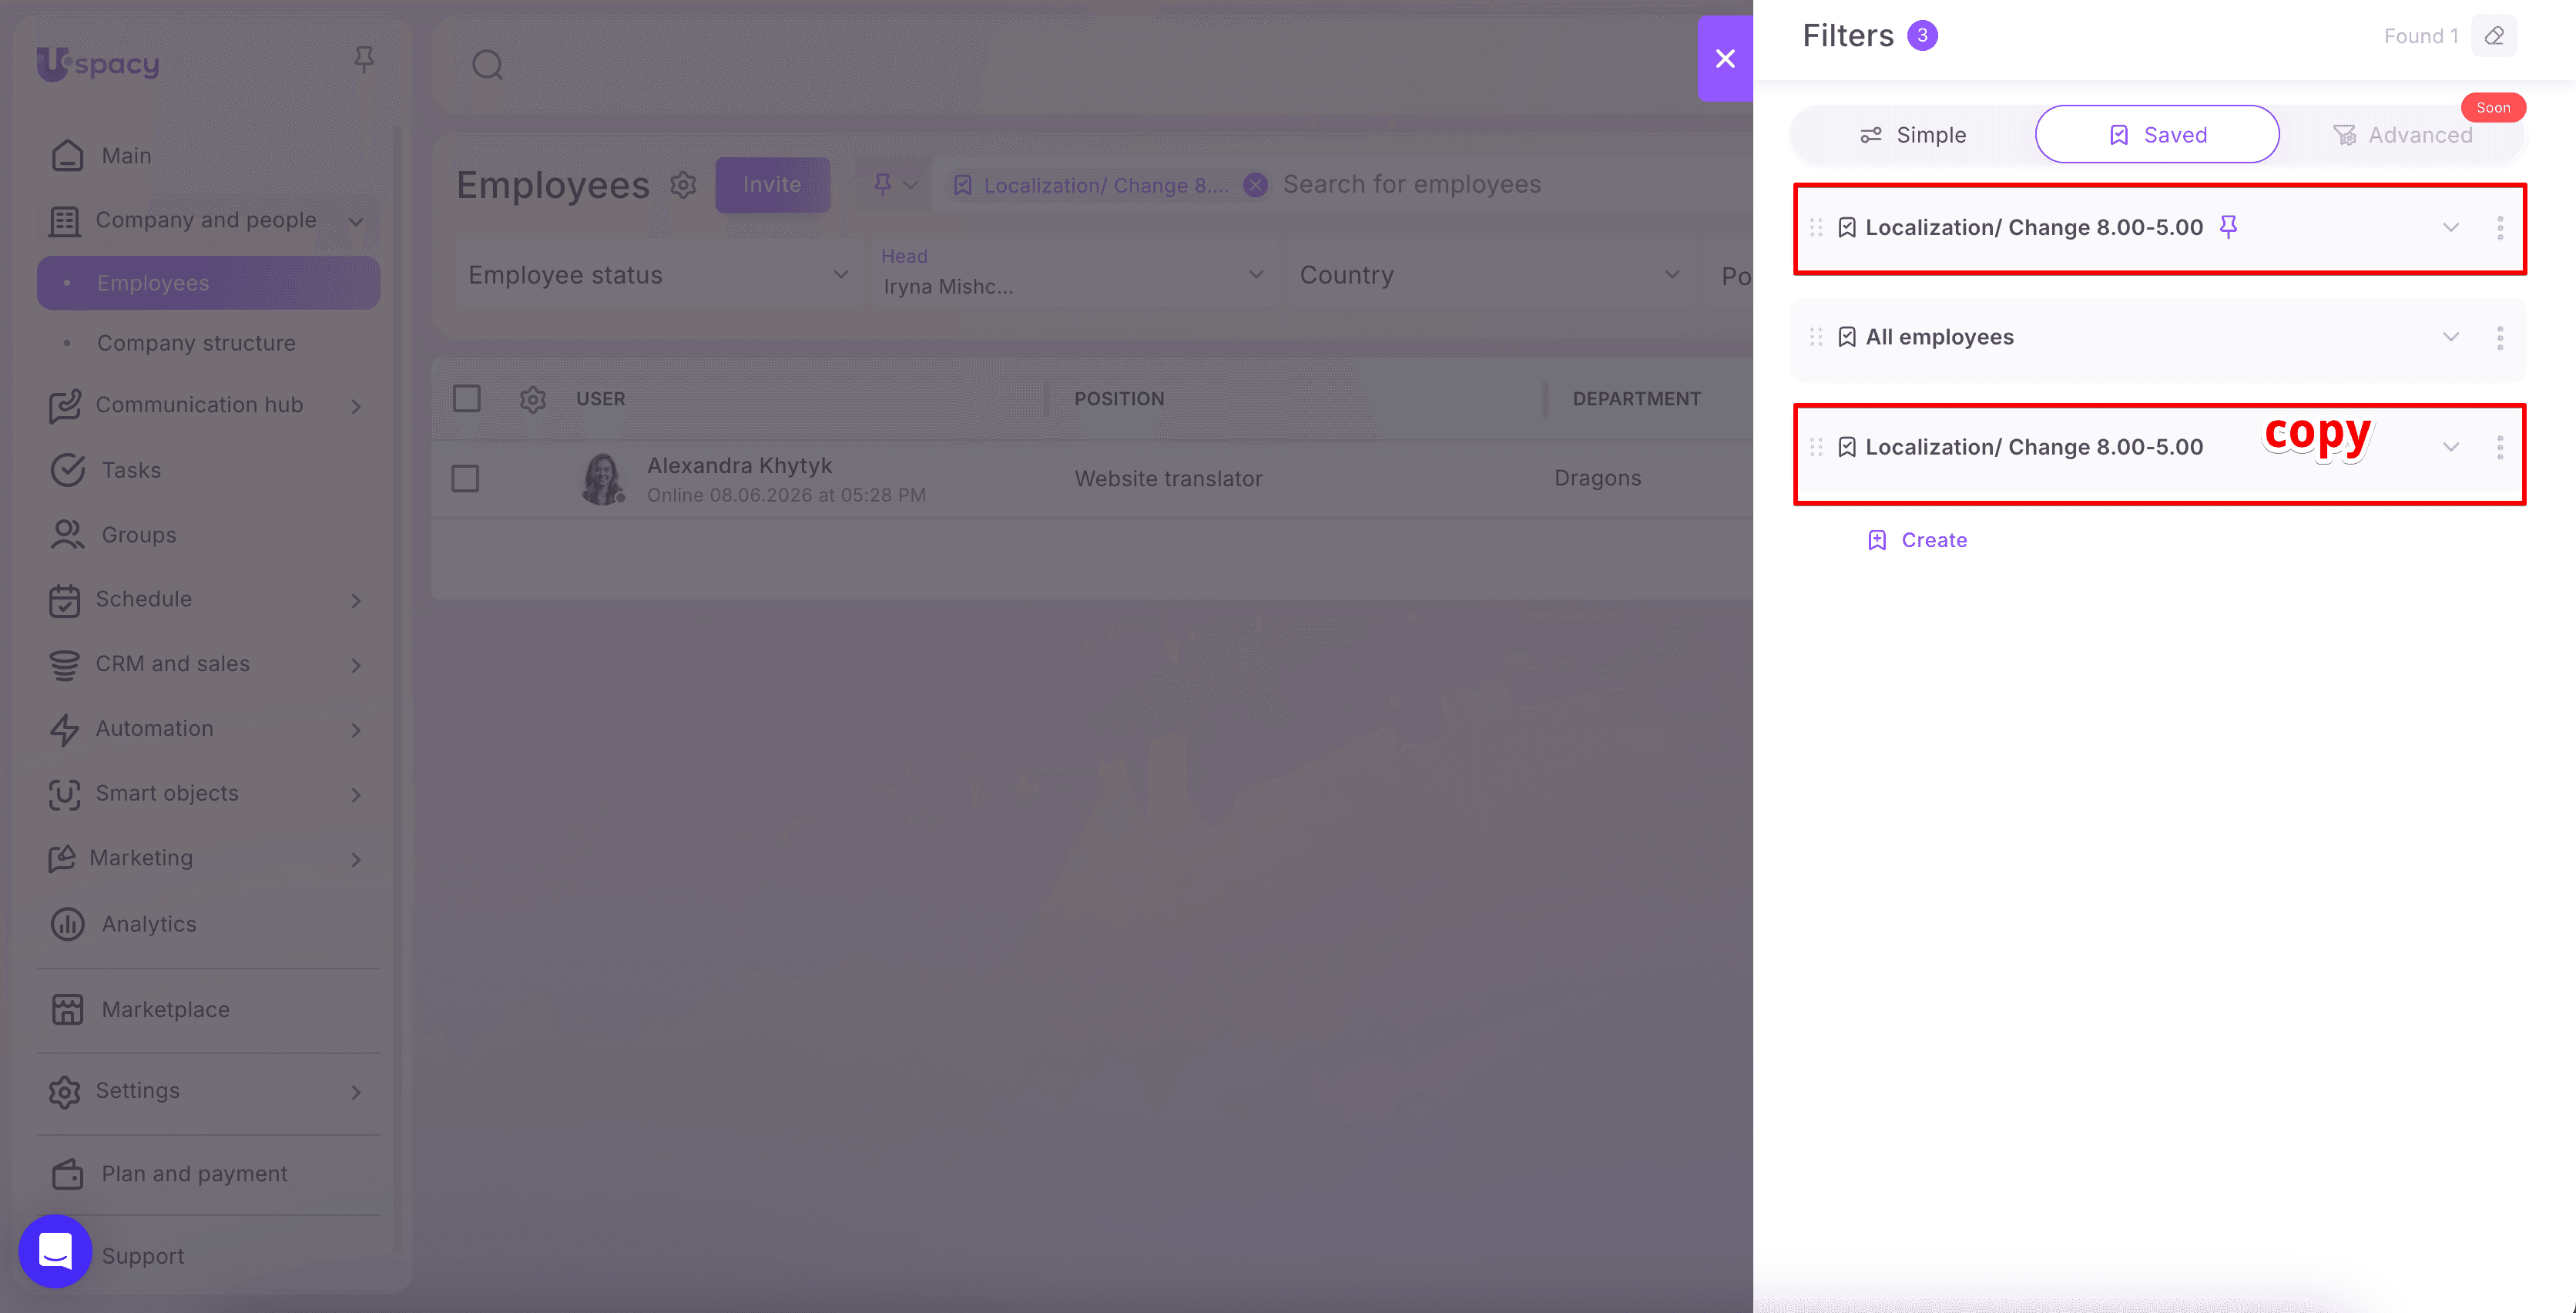
Task: Click drag handle of pinned Localization filter
Action: coord(1816,227)
